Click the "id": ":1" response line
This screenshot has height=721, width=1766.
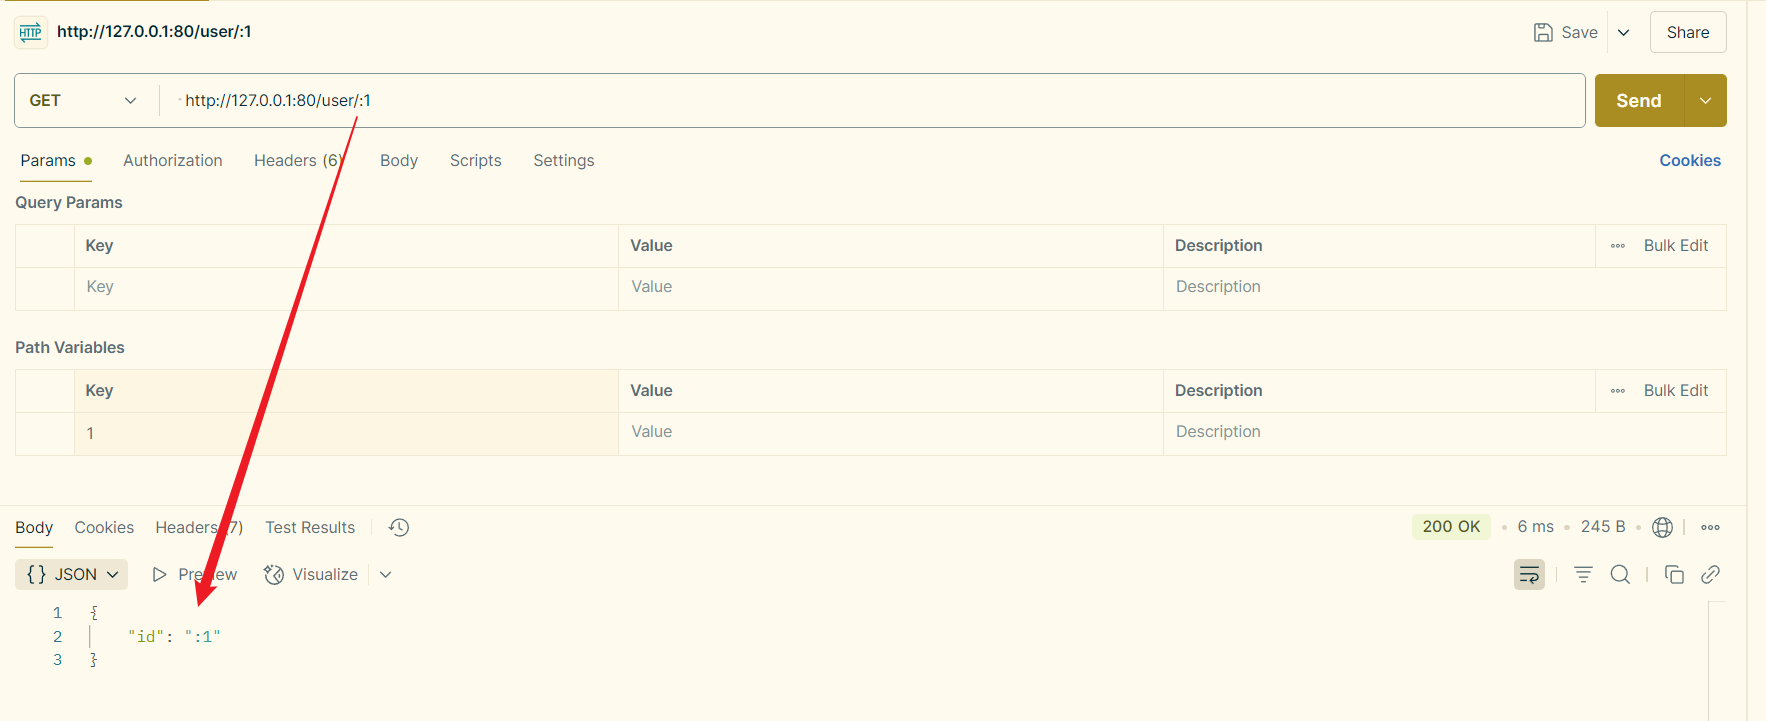(x=174, y=636)
